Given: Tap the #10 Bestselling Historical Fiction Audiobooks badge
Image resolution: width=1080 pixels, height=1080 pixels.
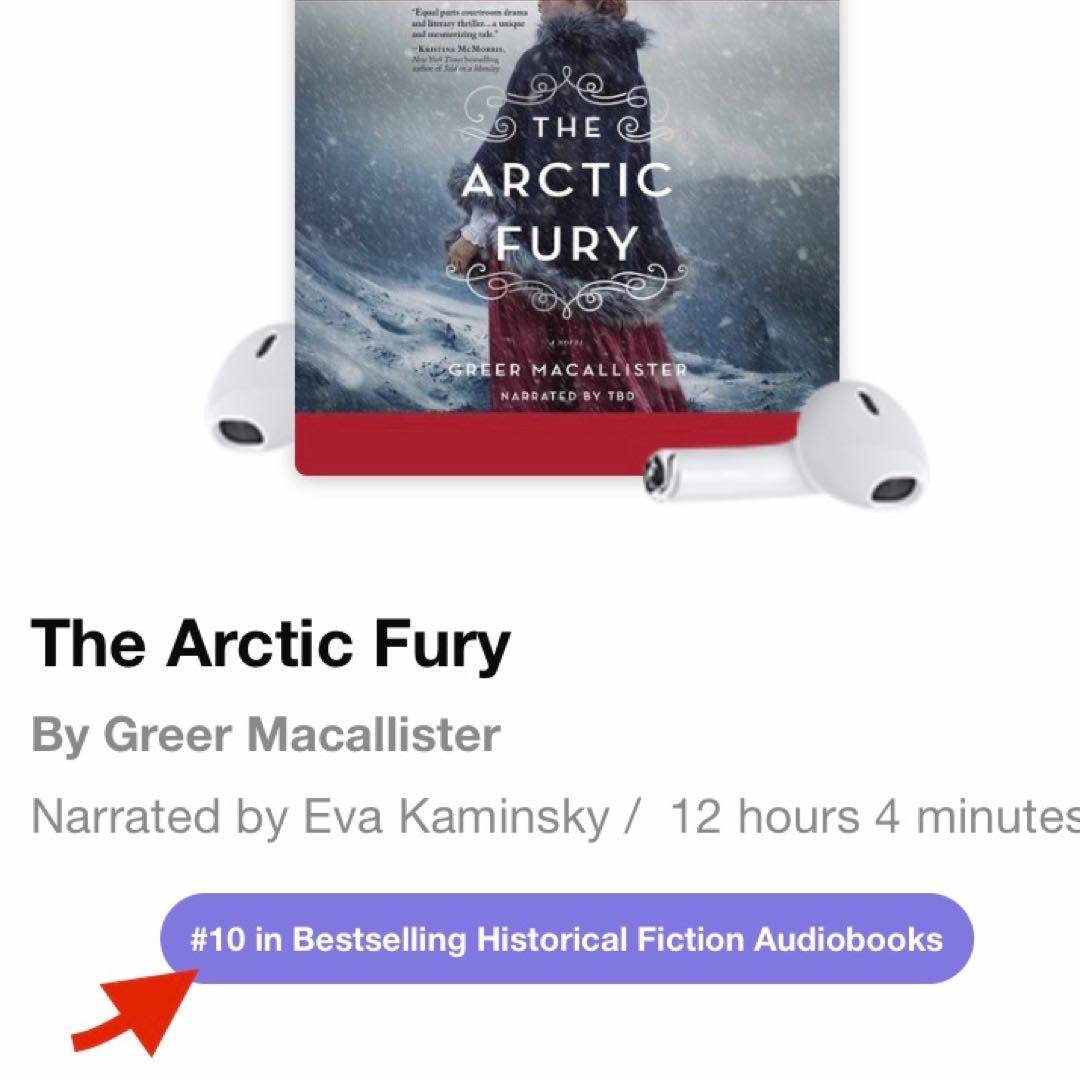Looking at the screenshot, I should (567, 939).
